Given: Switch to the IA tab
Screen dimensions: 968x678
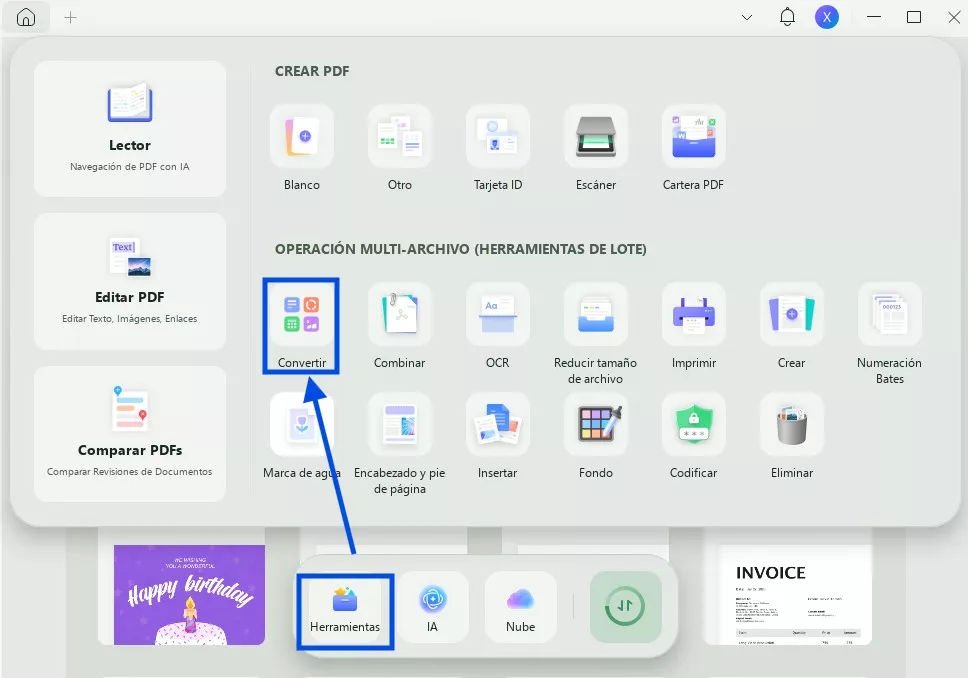Looking at the screenshot, I should [x=432, y=608].
